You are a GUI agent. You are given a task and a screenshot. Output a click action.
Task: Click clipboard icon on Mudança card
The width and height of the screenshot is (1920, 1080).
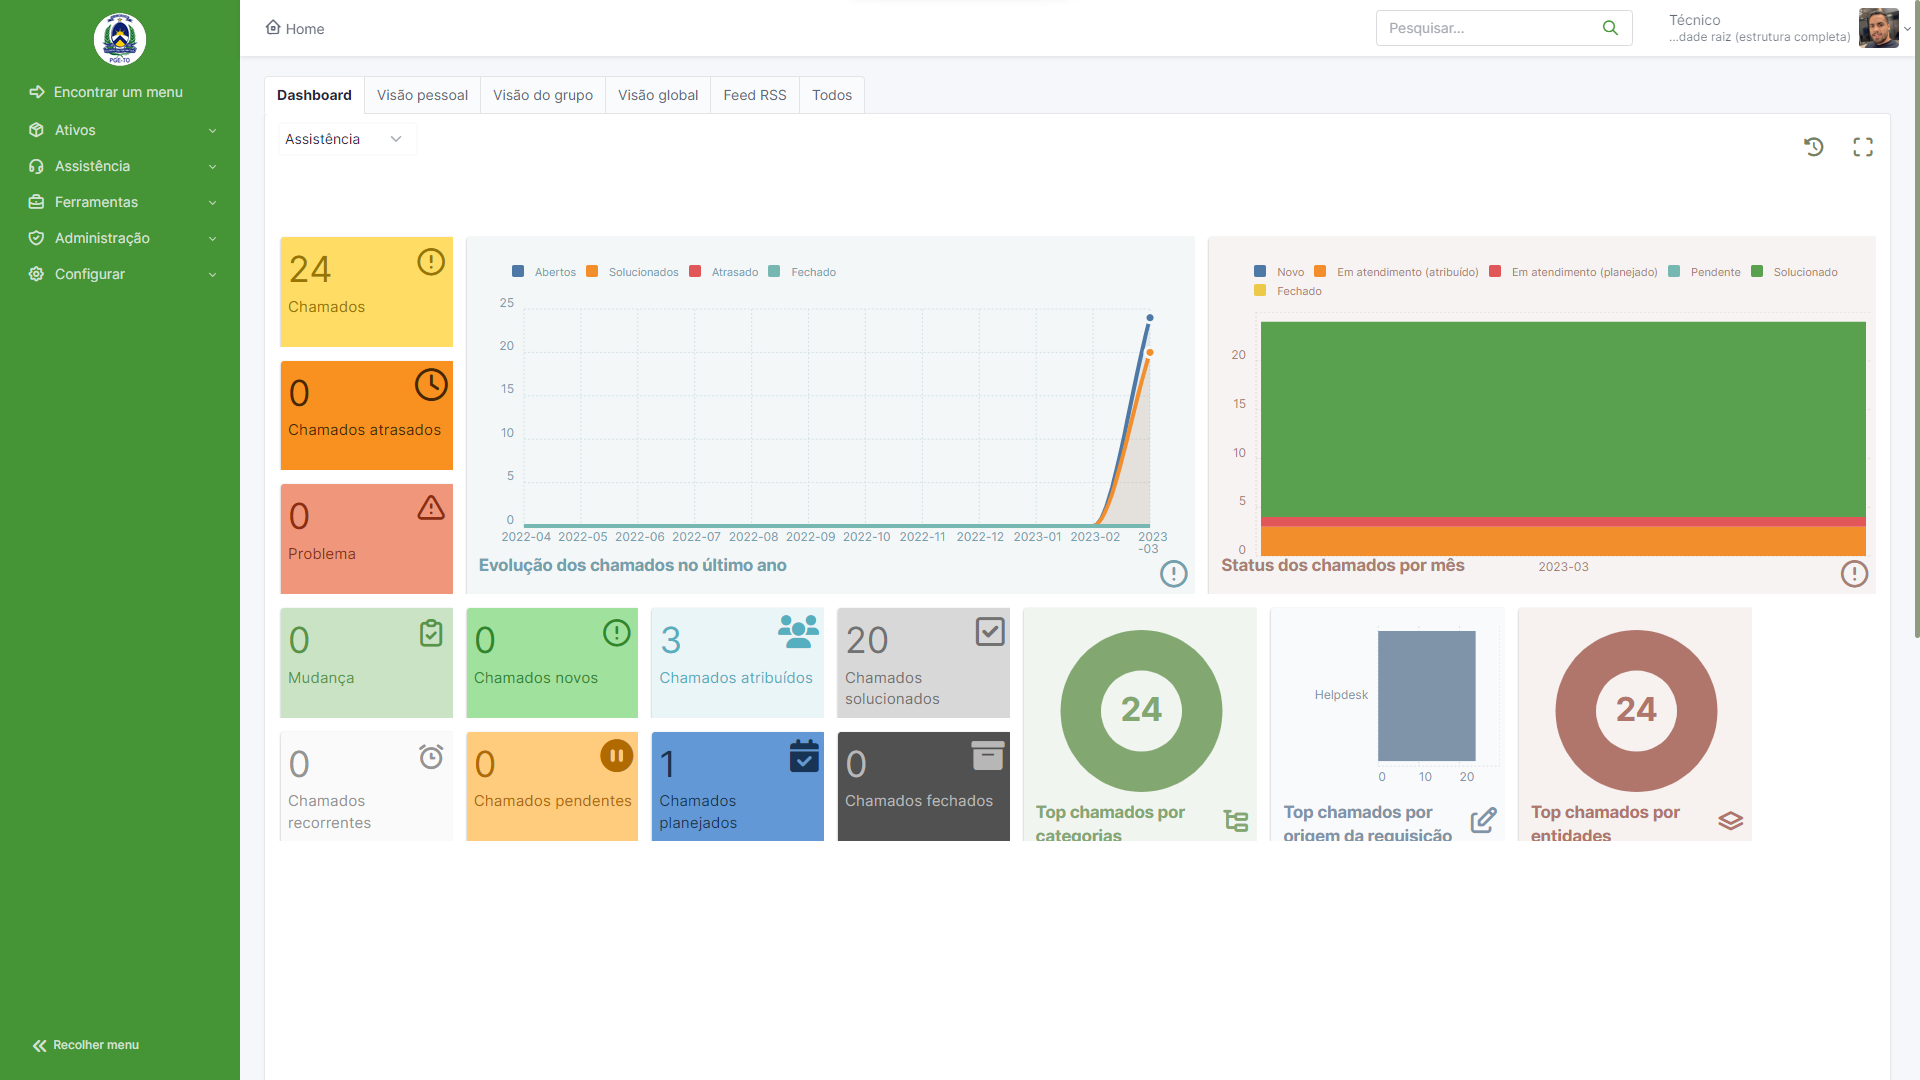(431, 633)
